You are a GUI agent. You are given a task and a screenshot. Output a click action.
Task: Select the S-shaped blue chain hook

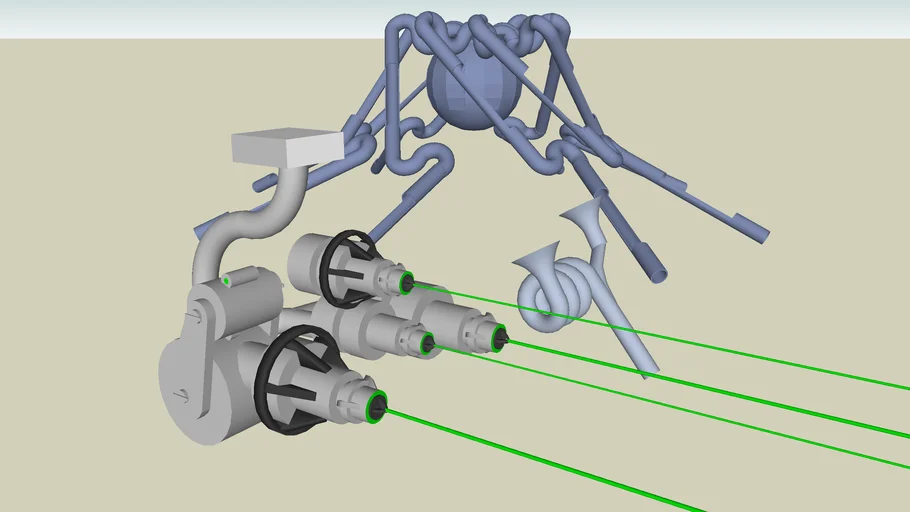tap(418, 165)
